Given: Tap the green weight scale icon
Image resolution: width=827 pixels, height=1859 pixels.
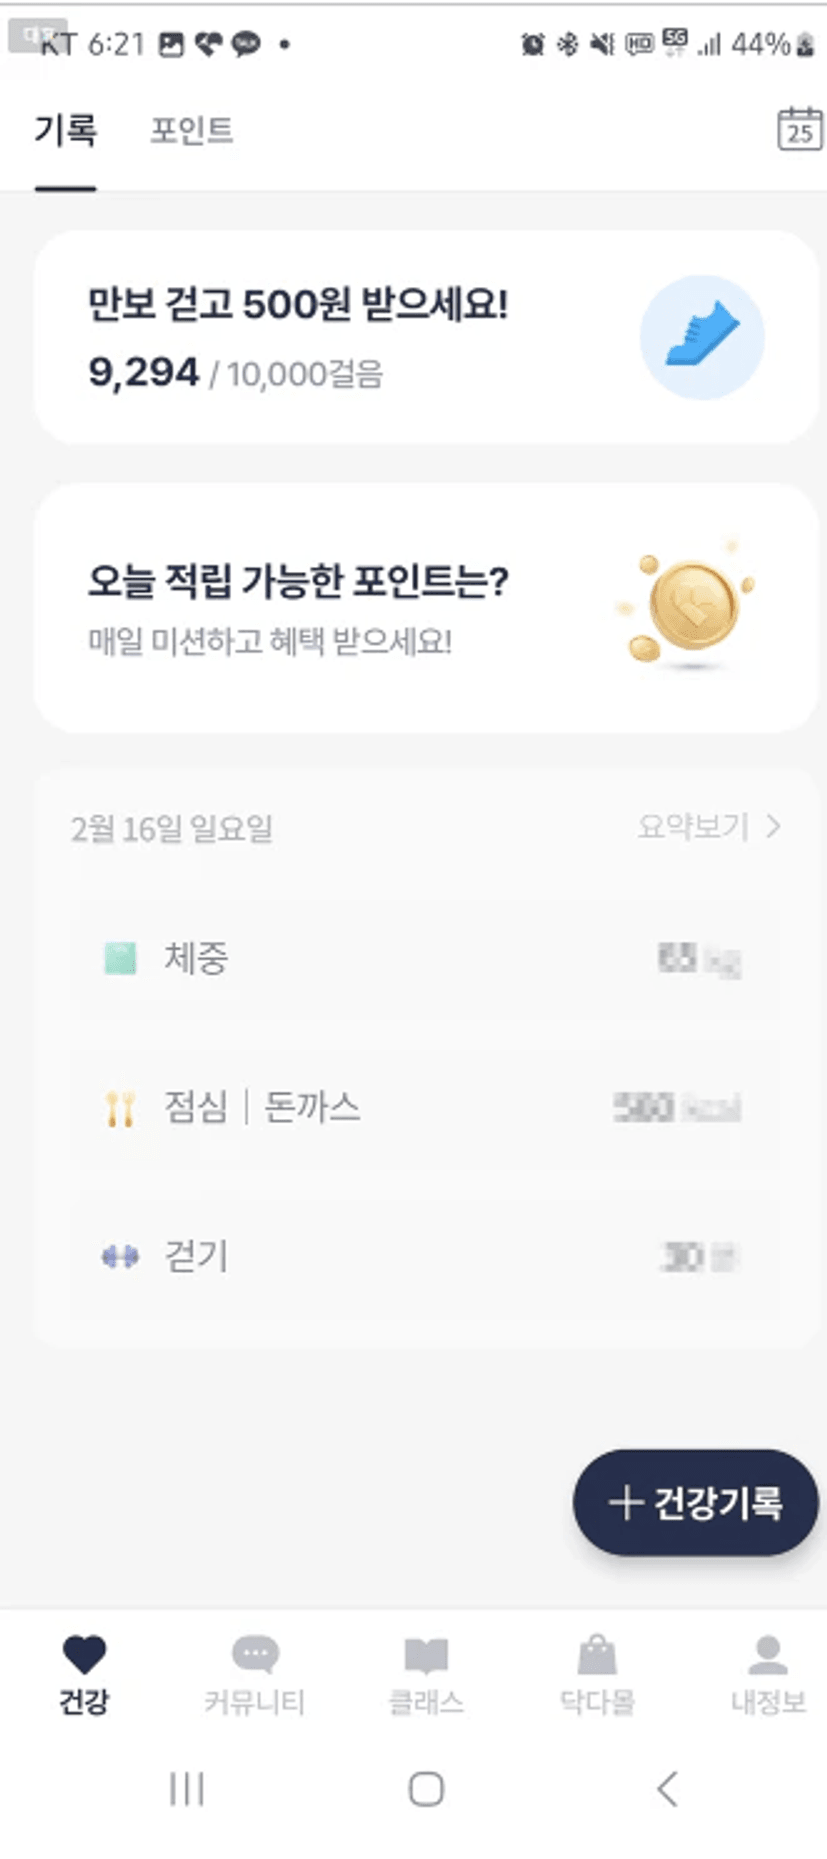Looking at the screenshot, I should (x=121, y=958).
